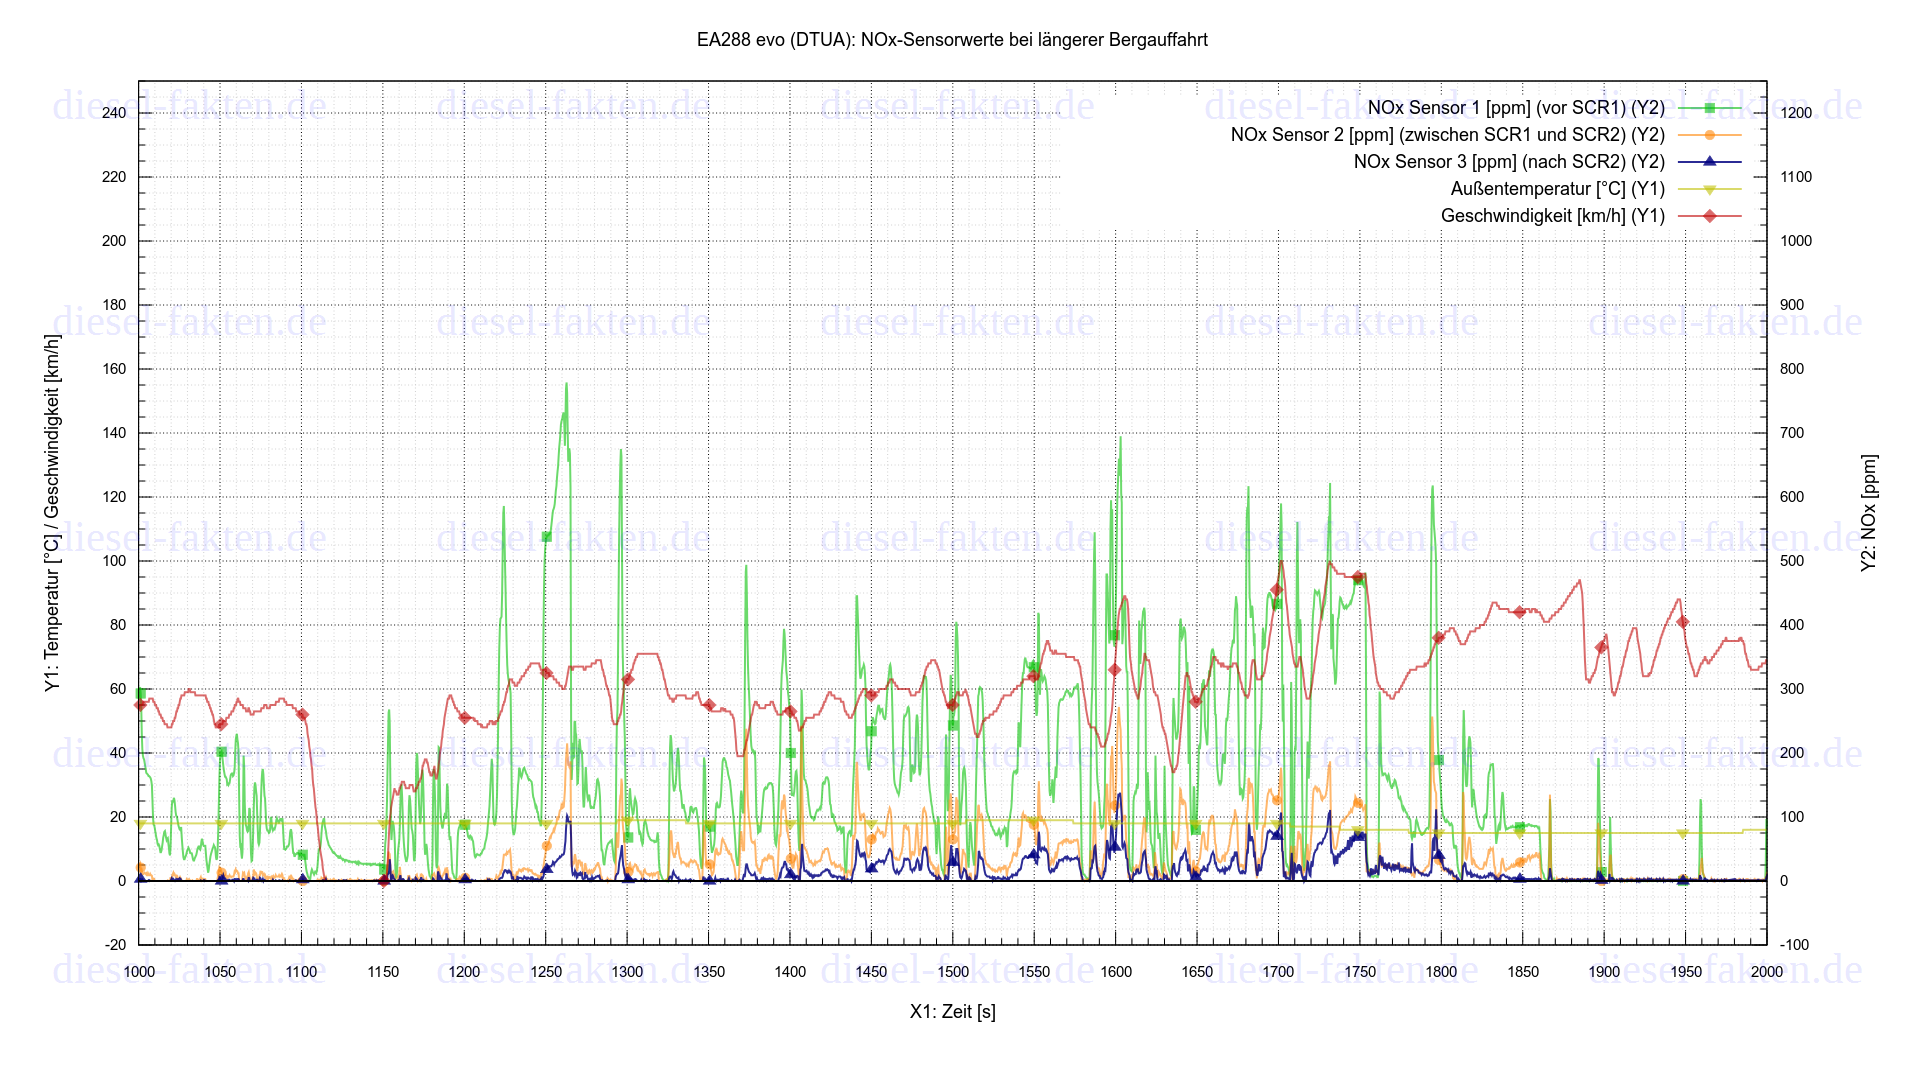This screenshot has height=1080, width=1920.
Task: Click orange circle marker of NOx Sensor 2 legend
Action: coord(1709,135)
